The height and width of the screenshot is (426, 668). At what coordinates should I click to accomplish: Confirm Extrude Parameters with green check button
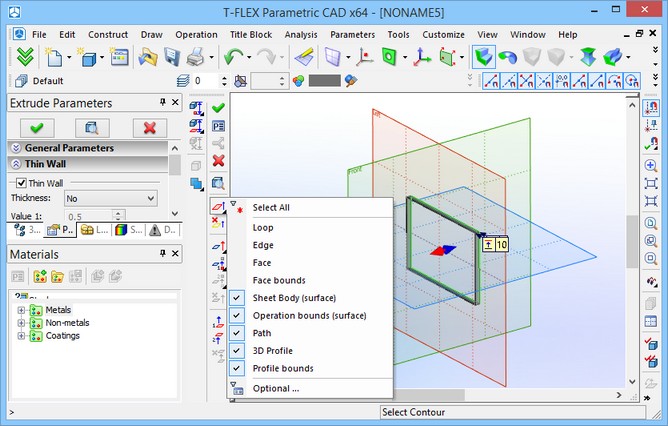[37, 128]
